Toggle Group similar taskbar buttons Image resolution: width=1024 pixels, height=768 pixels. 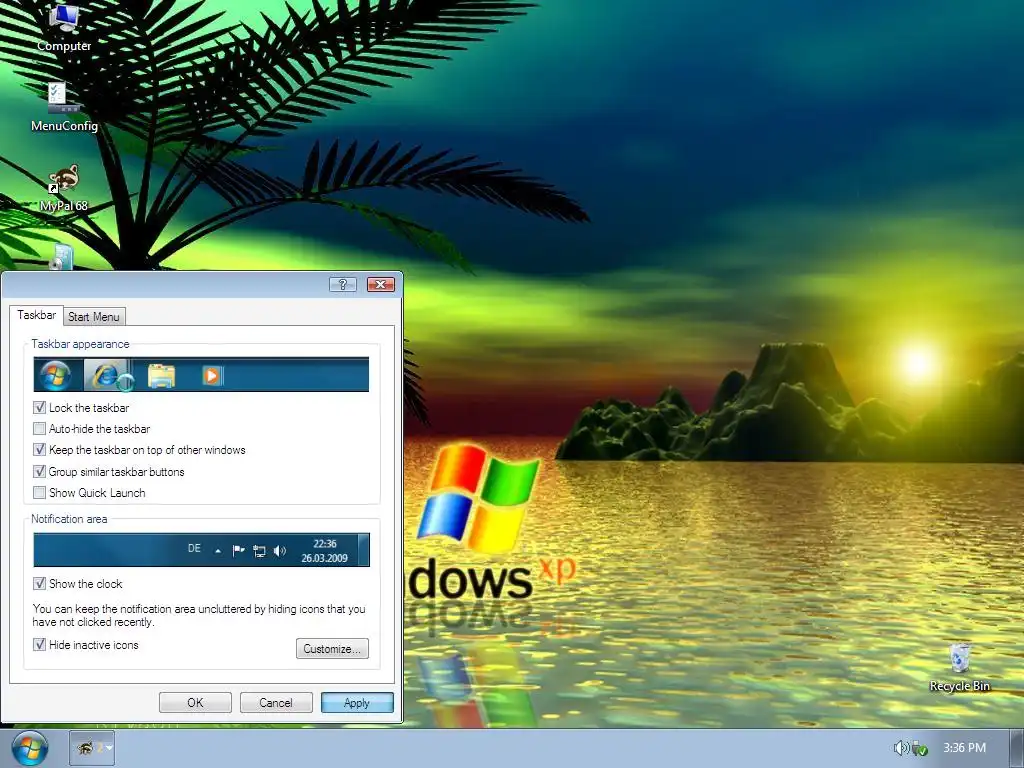click(39, 471)
